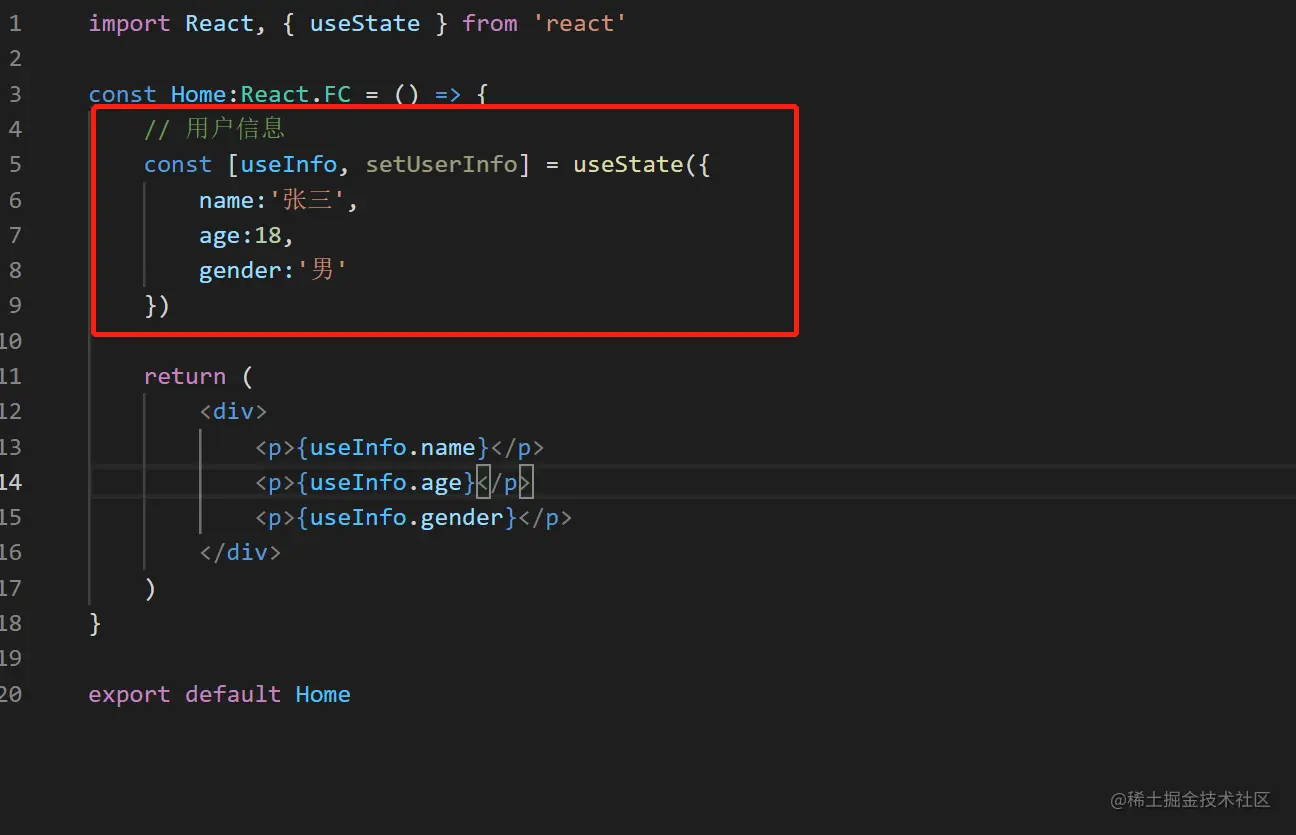The height and width of the screenshot is (835, 1296).
Task: Click useState inside the import braces
Action: 364,24
